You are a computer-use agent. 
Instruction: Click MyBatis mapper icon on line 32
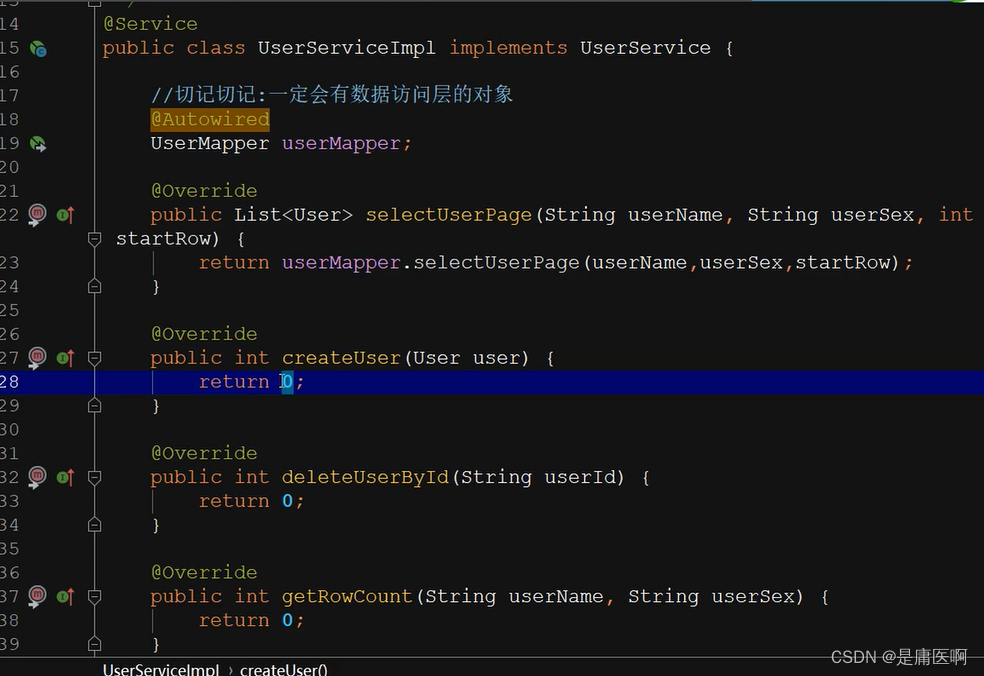[x=37, y=478]
